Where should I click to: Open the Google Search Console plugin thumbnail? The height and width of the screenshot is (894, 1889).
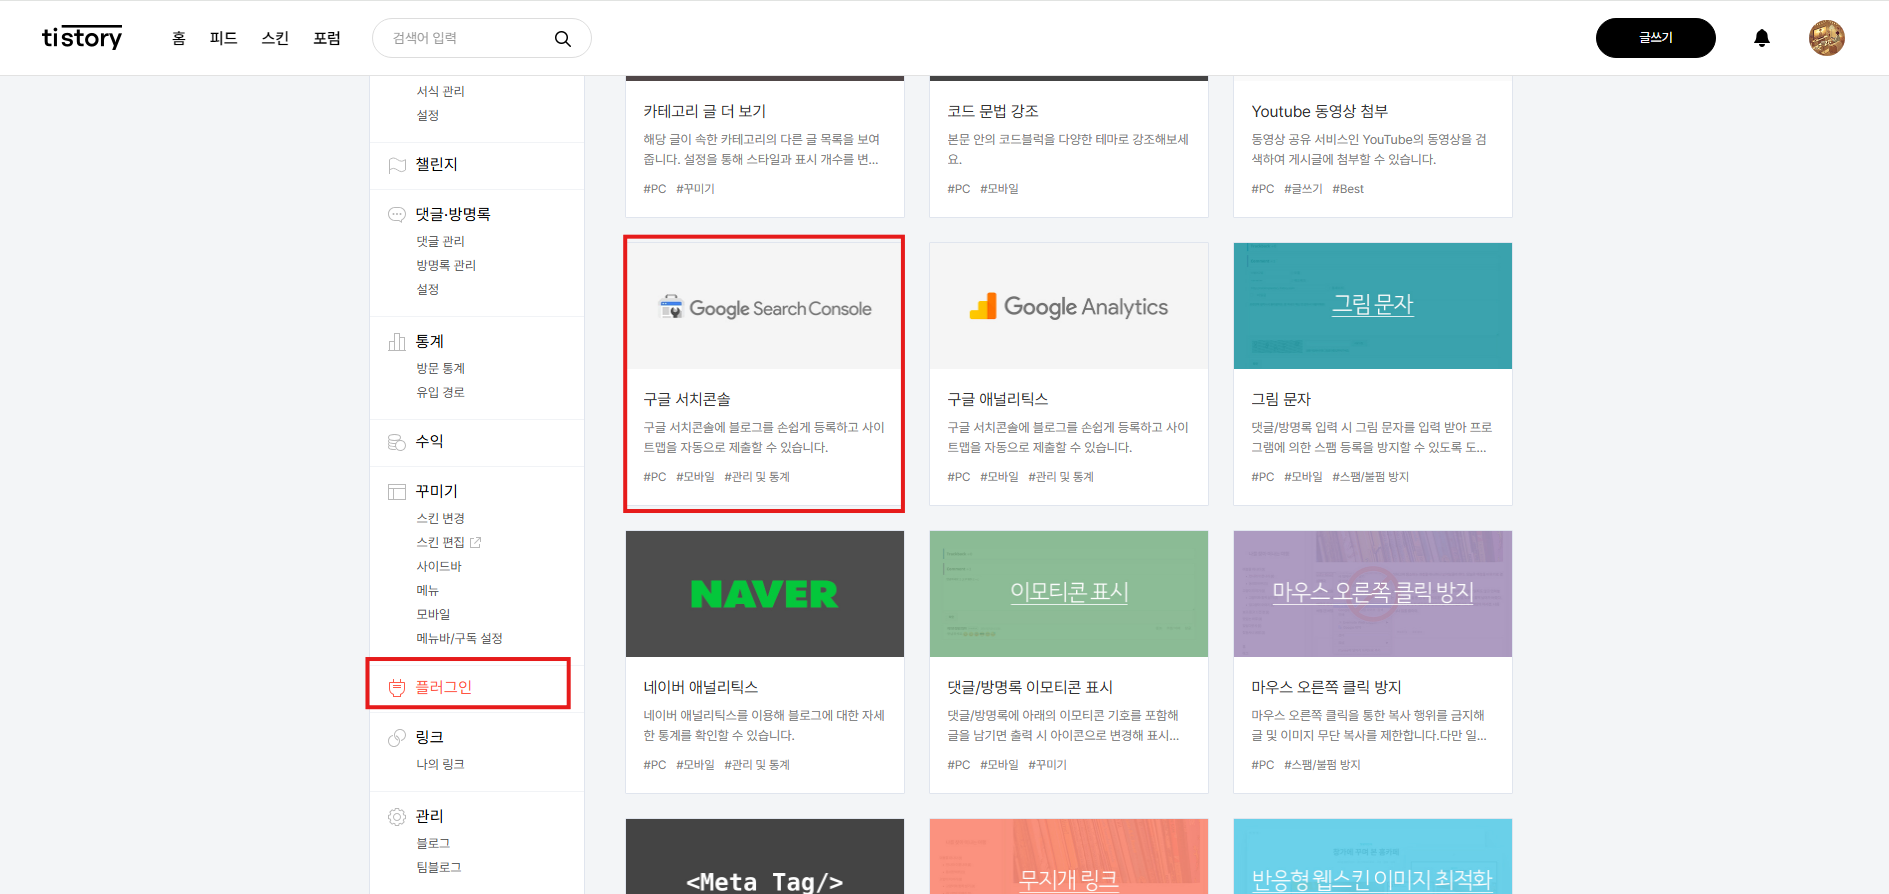tap(765, 306)
